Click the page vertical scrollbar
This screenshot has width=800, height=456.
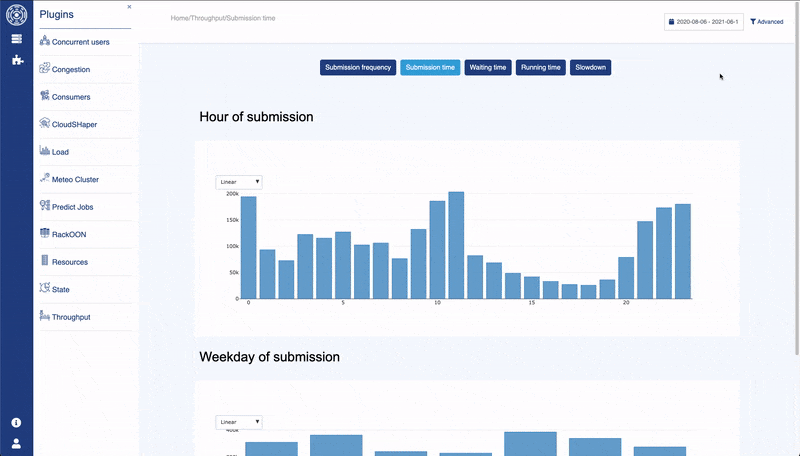point(796,200)
